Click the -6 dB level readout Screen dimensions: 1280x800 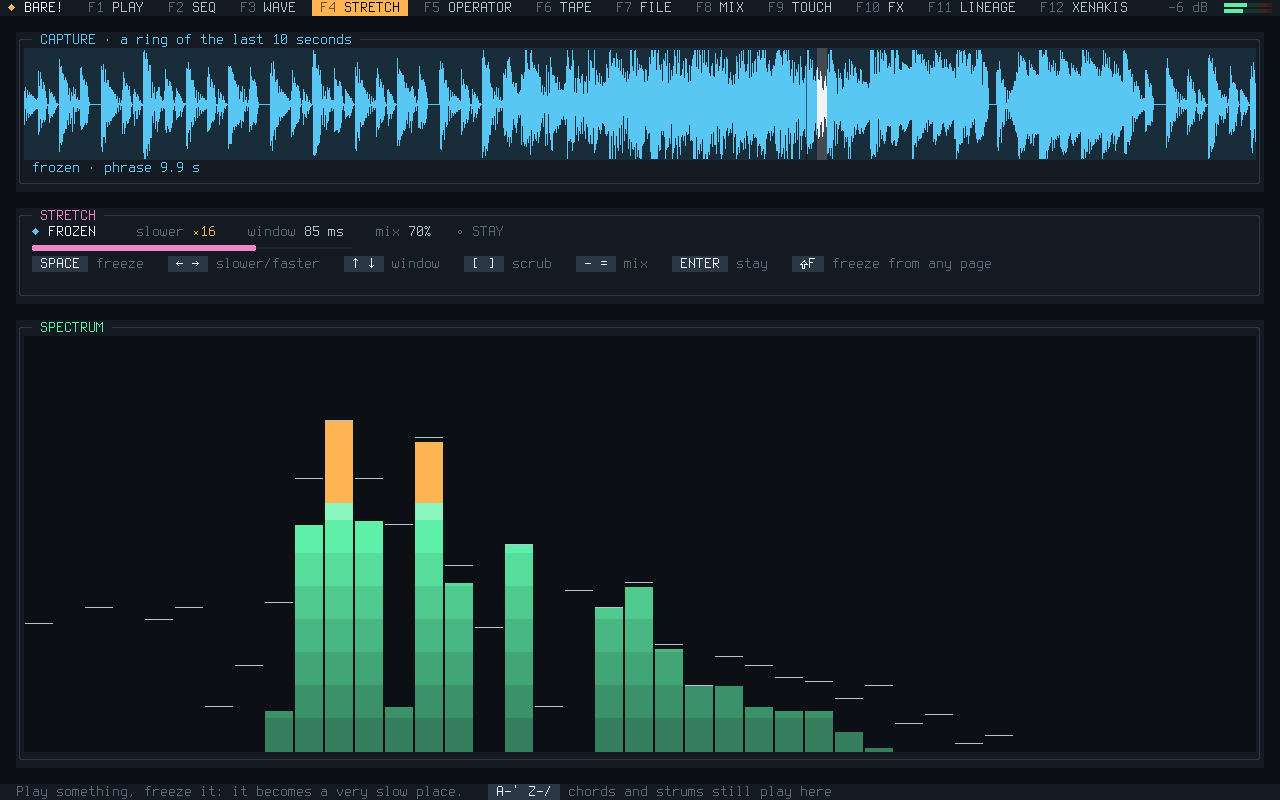point(1188,7)
